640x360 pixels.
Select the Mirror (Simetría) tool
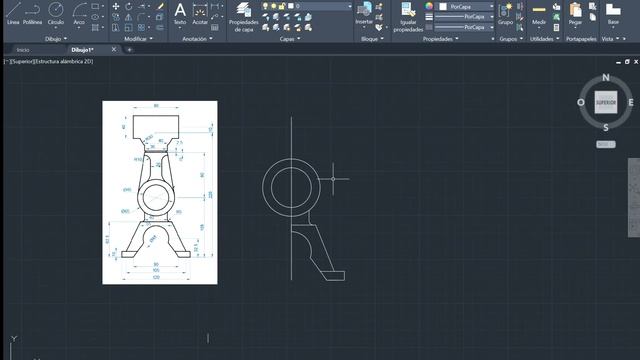coord(129,17)
